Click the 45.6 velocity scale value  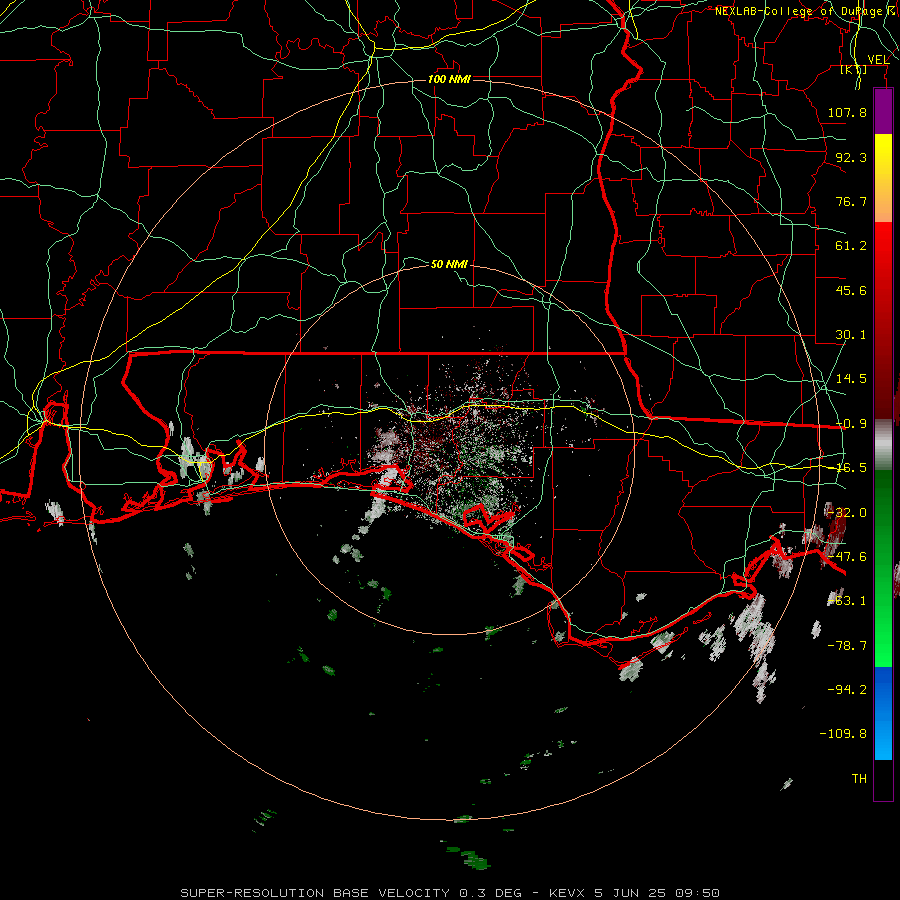point(851,290)
